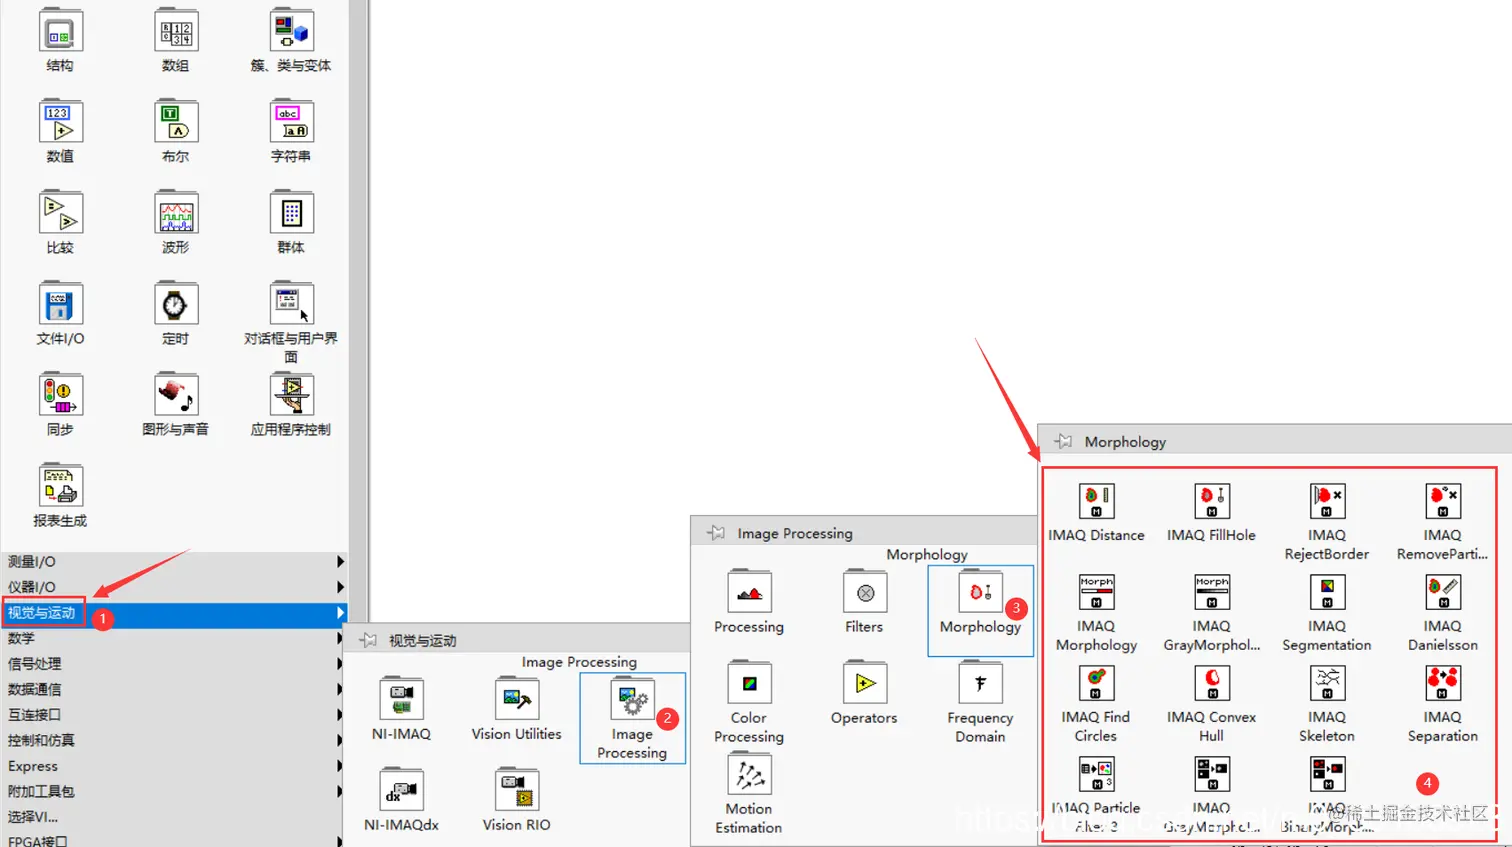Open the Image Processing subpalette icon
The width and height of the screenshot is (1512, 847).
pyautogui.click(x=632, y=699)
